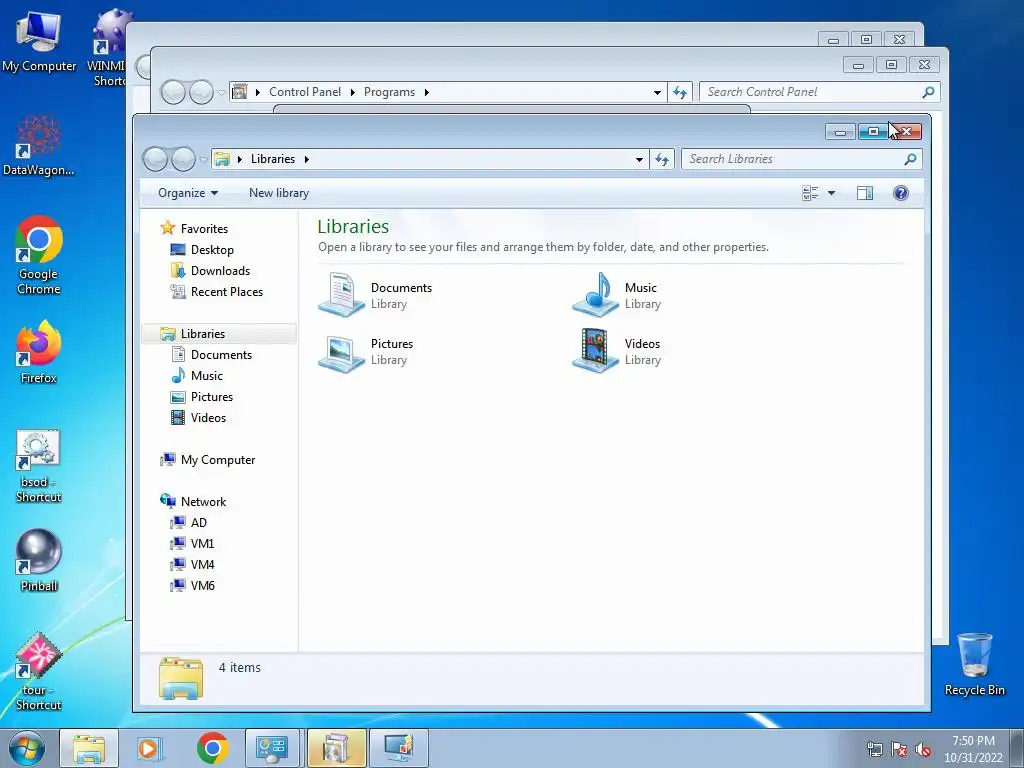This screenshot has width=1024, height=768.
Task: Click the Back button in Libraries window
Action: coord(155,159)
